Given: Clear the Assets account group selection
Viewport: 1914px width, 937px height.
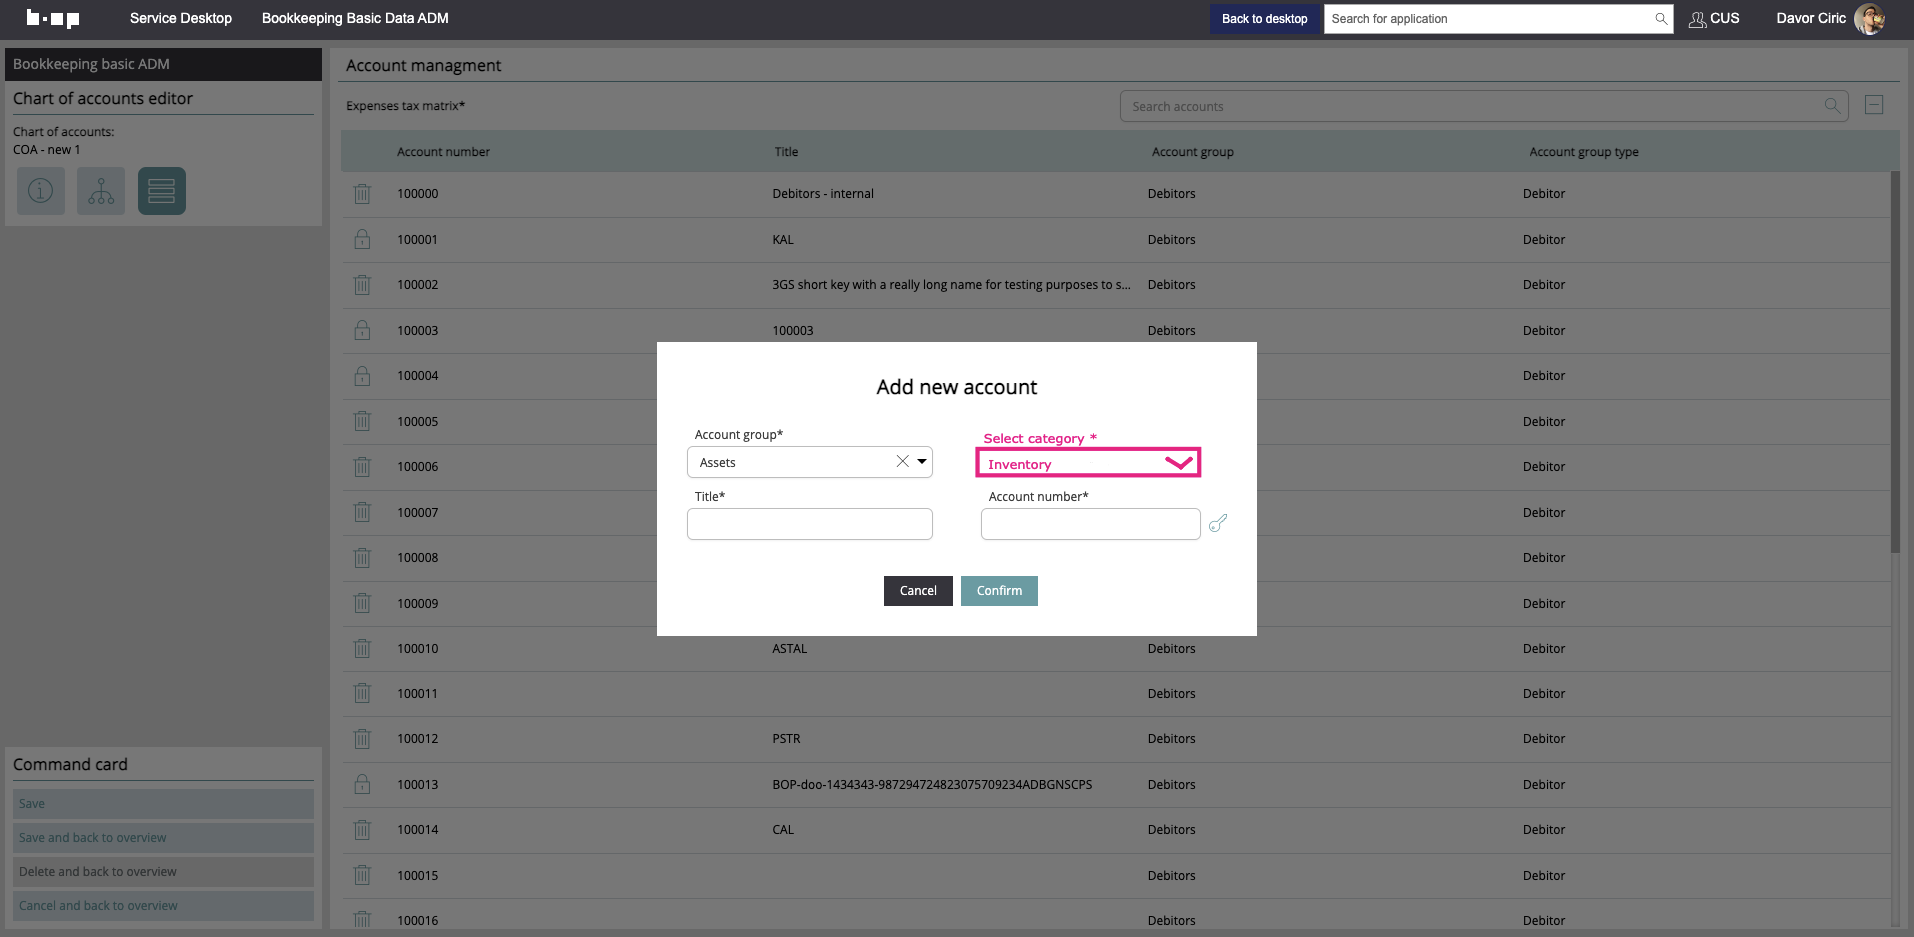Looking at the screenshot, I should click(902, 462).
